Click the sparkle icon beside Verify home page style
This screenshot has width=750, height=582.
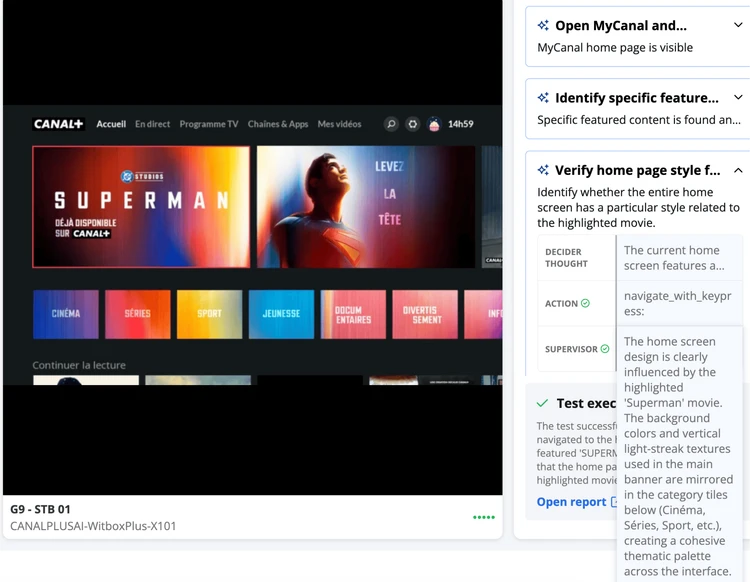543,170
